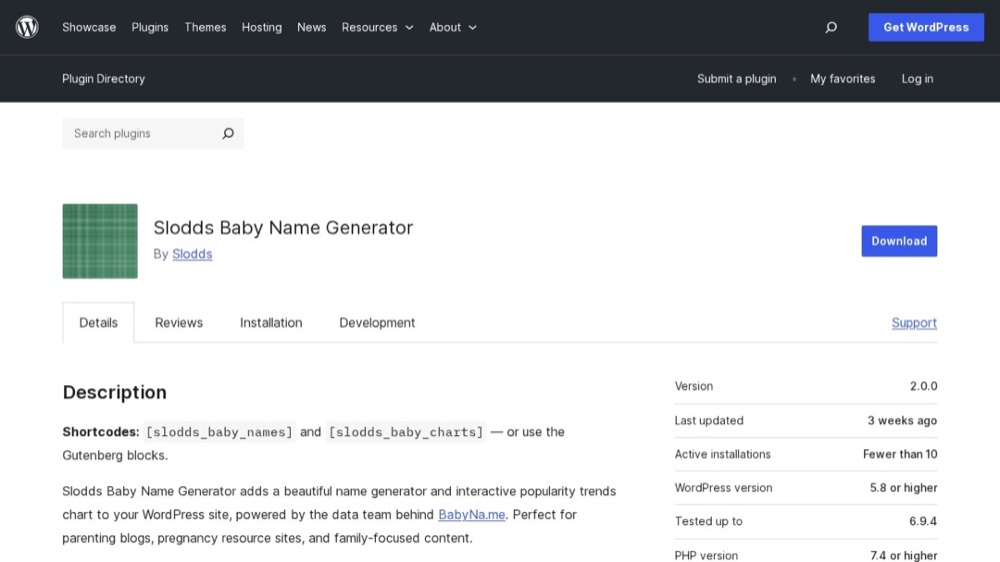The width and height of the screenshot is (1000, 562).
Task: Visit the BabyNa.me link
Action: pyautogui.click(x=471, y=514)
